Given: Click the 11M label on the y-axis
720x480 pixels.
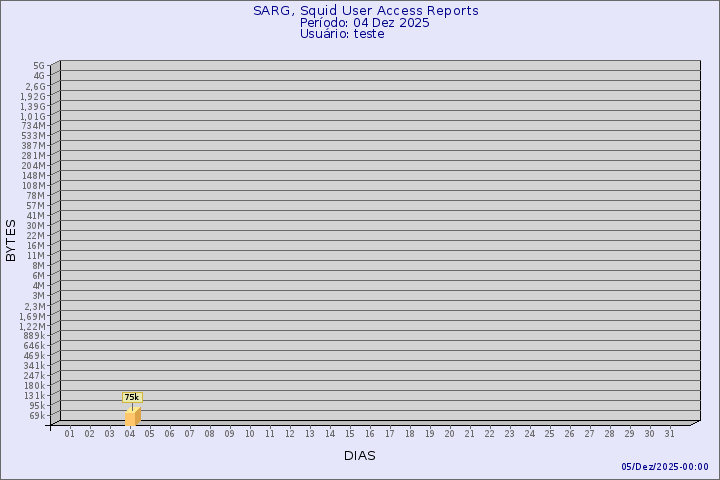Looking at the screenshot, I should 36,256.
